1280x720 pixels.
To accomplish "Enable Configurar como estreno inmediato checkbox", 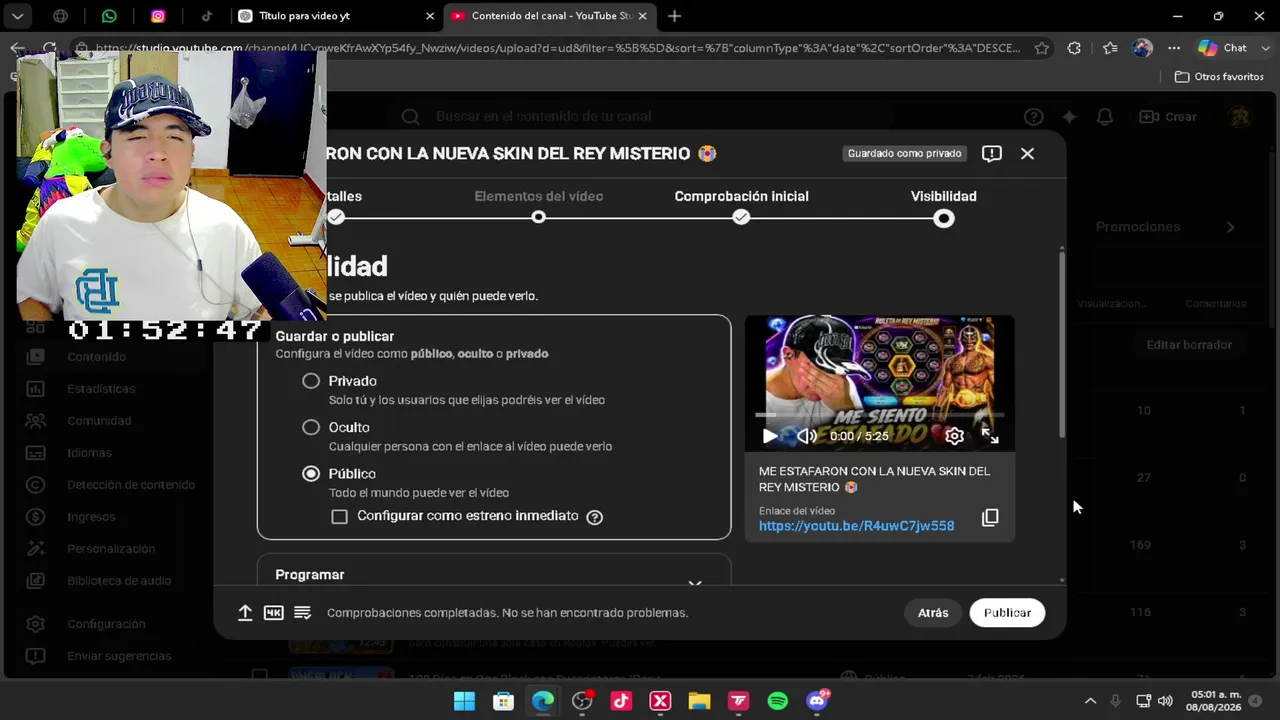I will point(340,517).
